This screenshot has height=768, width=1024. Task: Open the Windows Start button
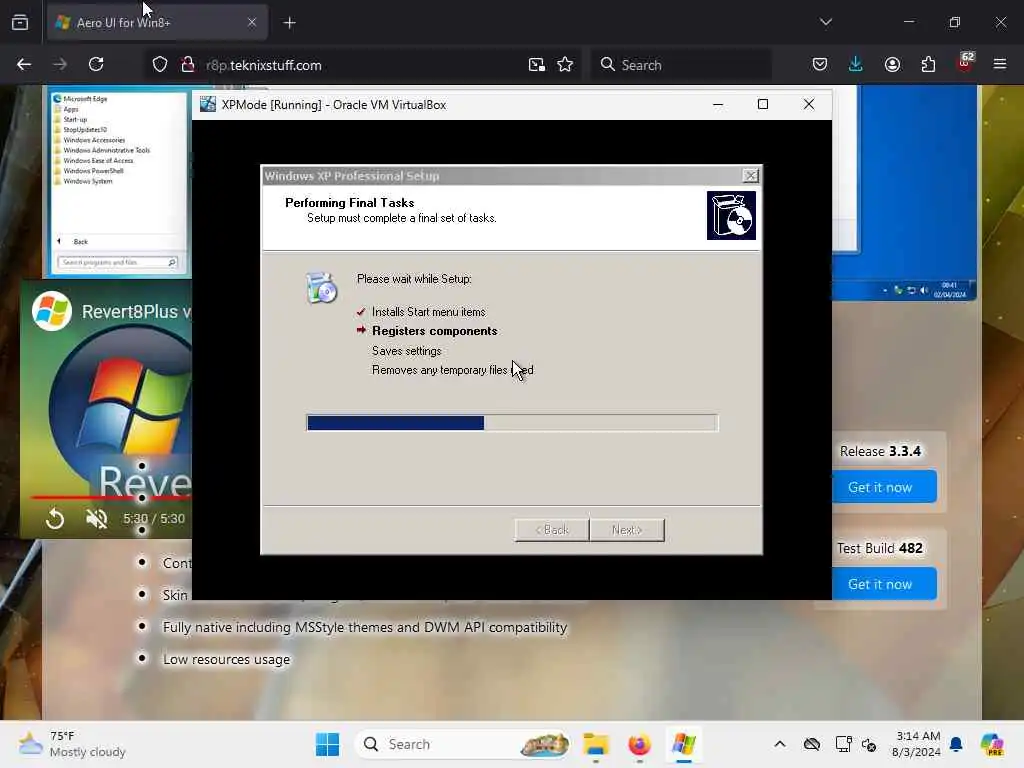point(327,744)
